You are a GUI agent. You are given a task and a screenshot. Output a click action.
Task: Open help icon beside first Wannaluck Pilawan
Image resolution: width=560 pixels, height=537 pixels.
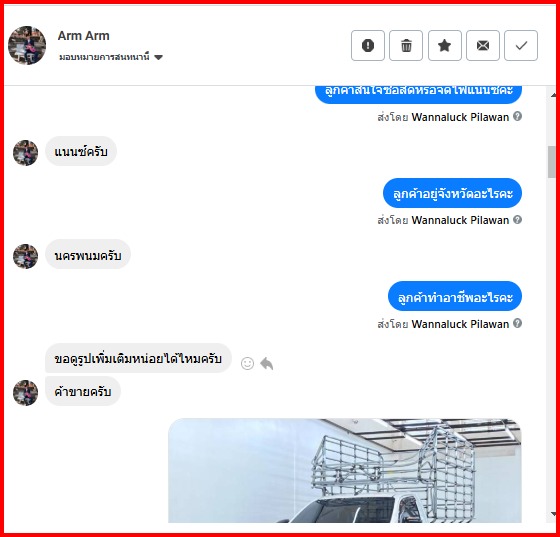[x=518, y=116]
